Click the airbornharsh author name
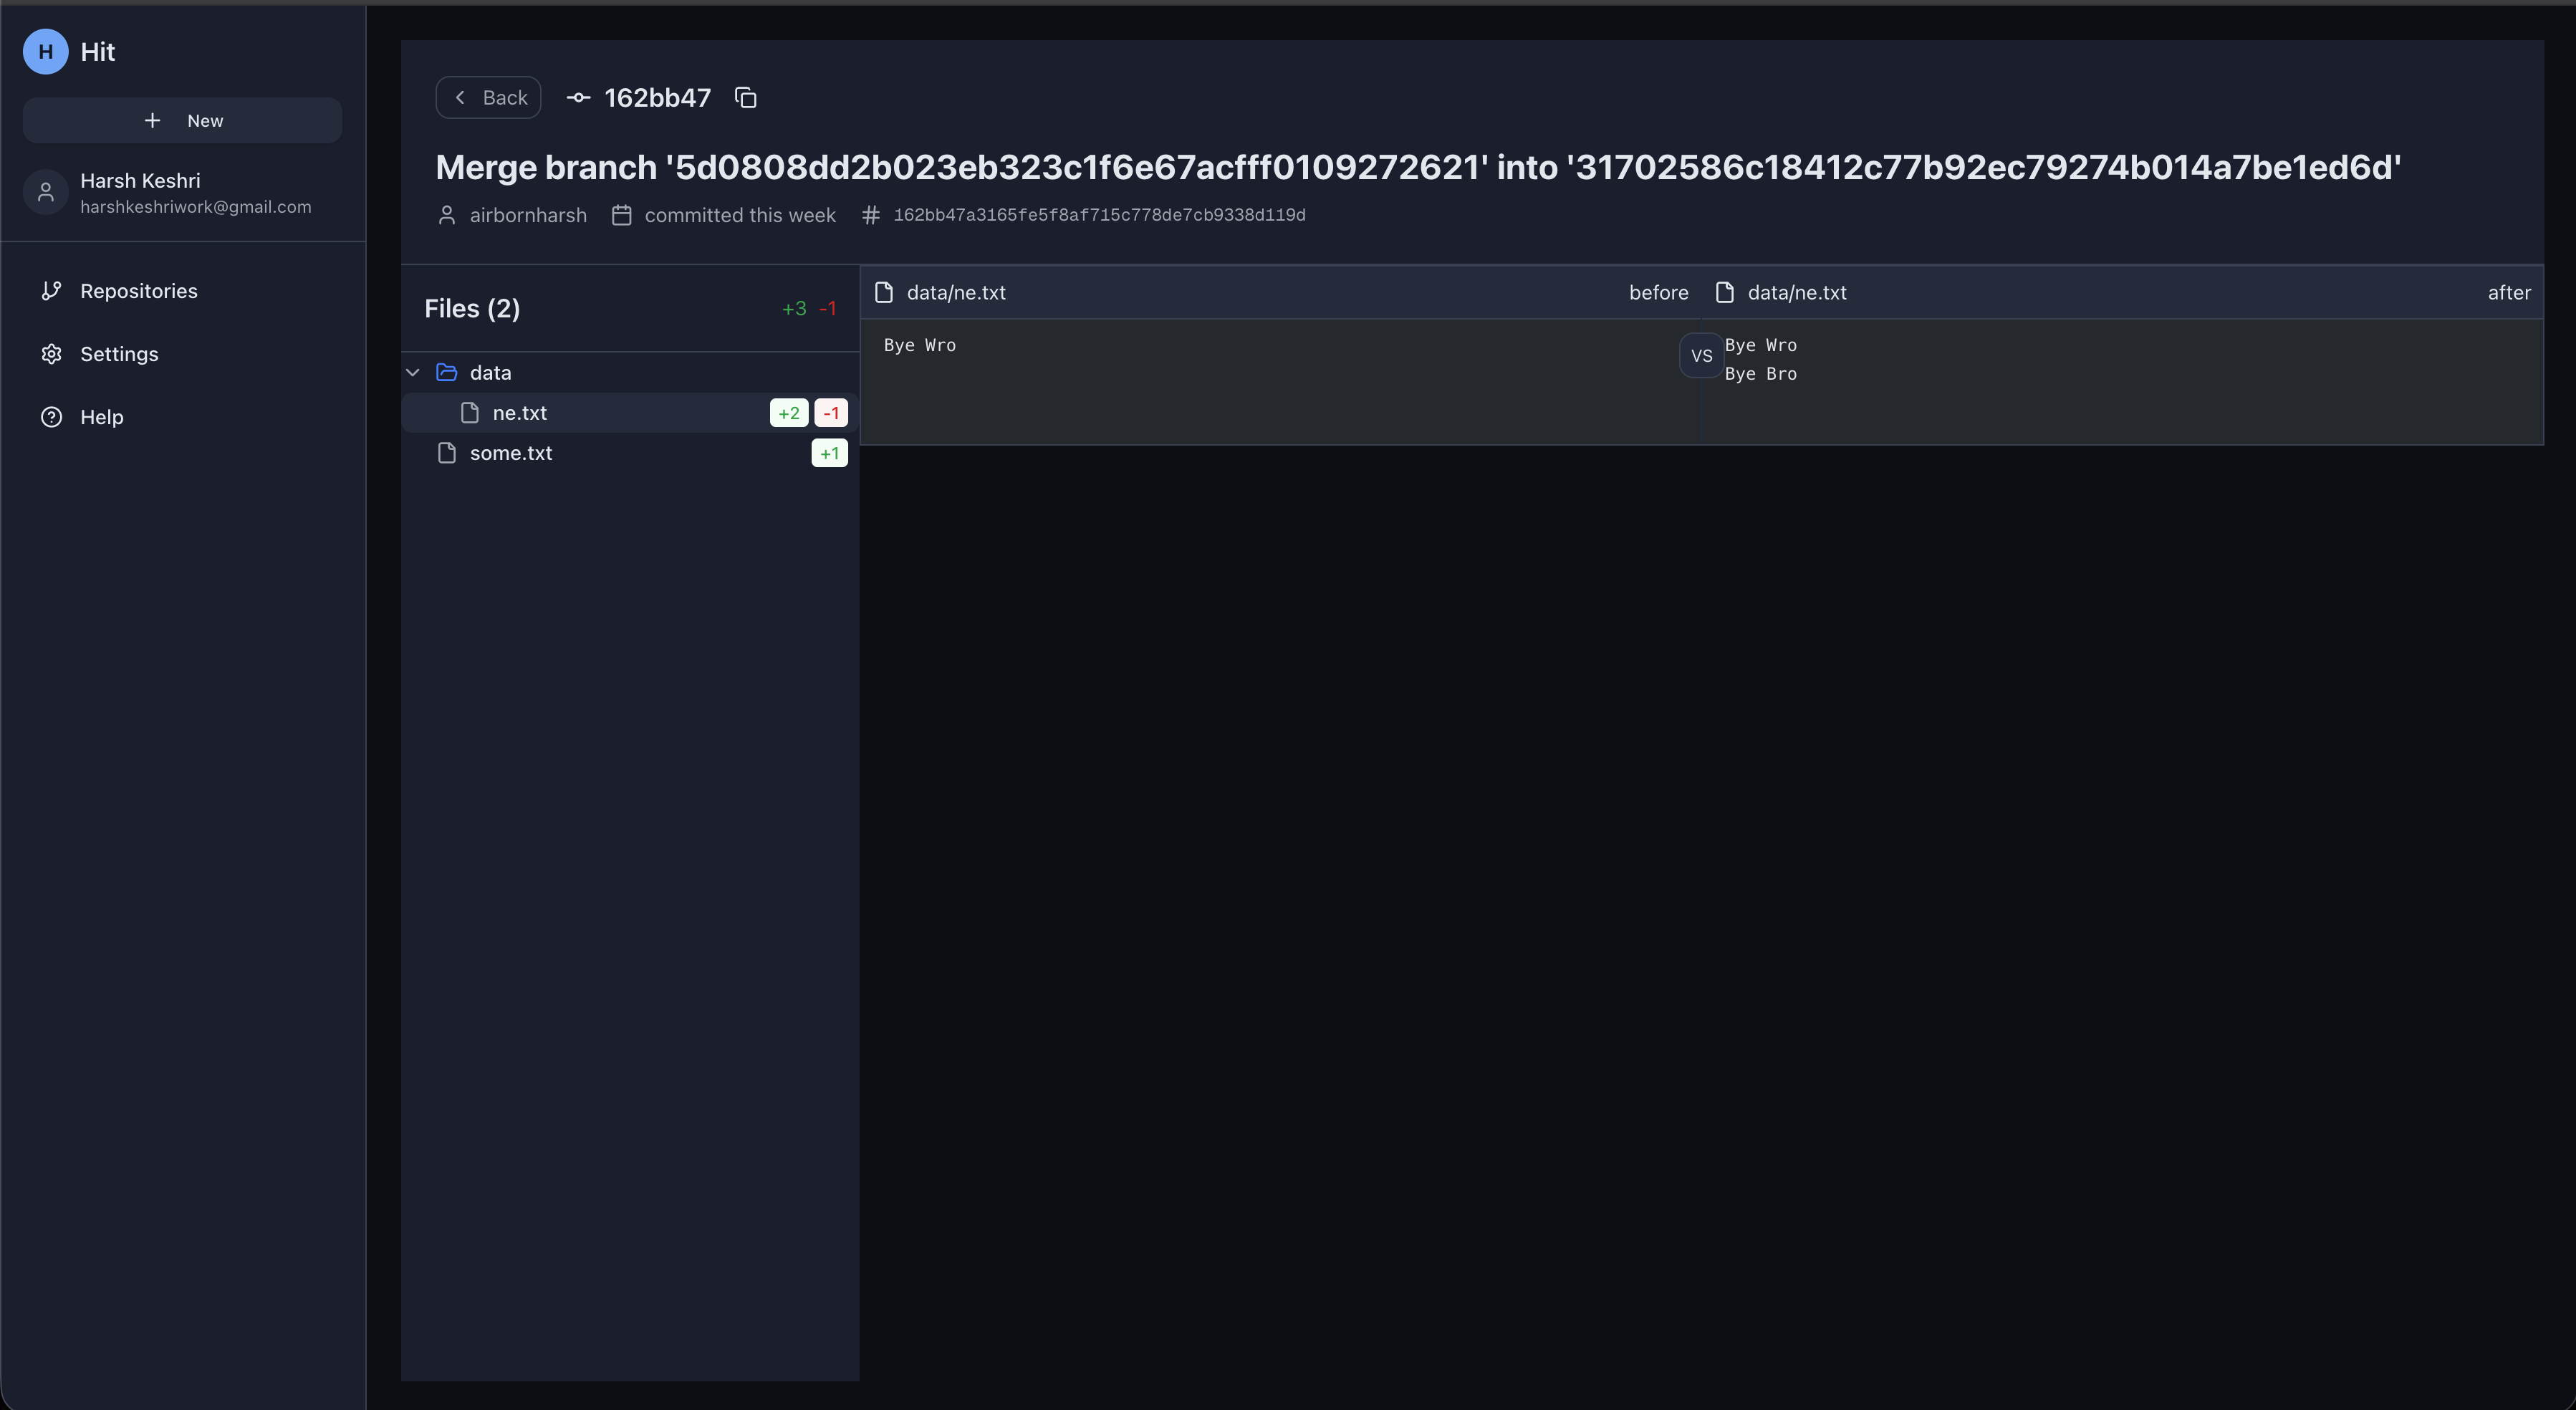 click(x=527, y=215)
